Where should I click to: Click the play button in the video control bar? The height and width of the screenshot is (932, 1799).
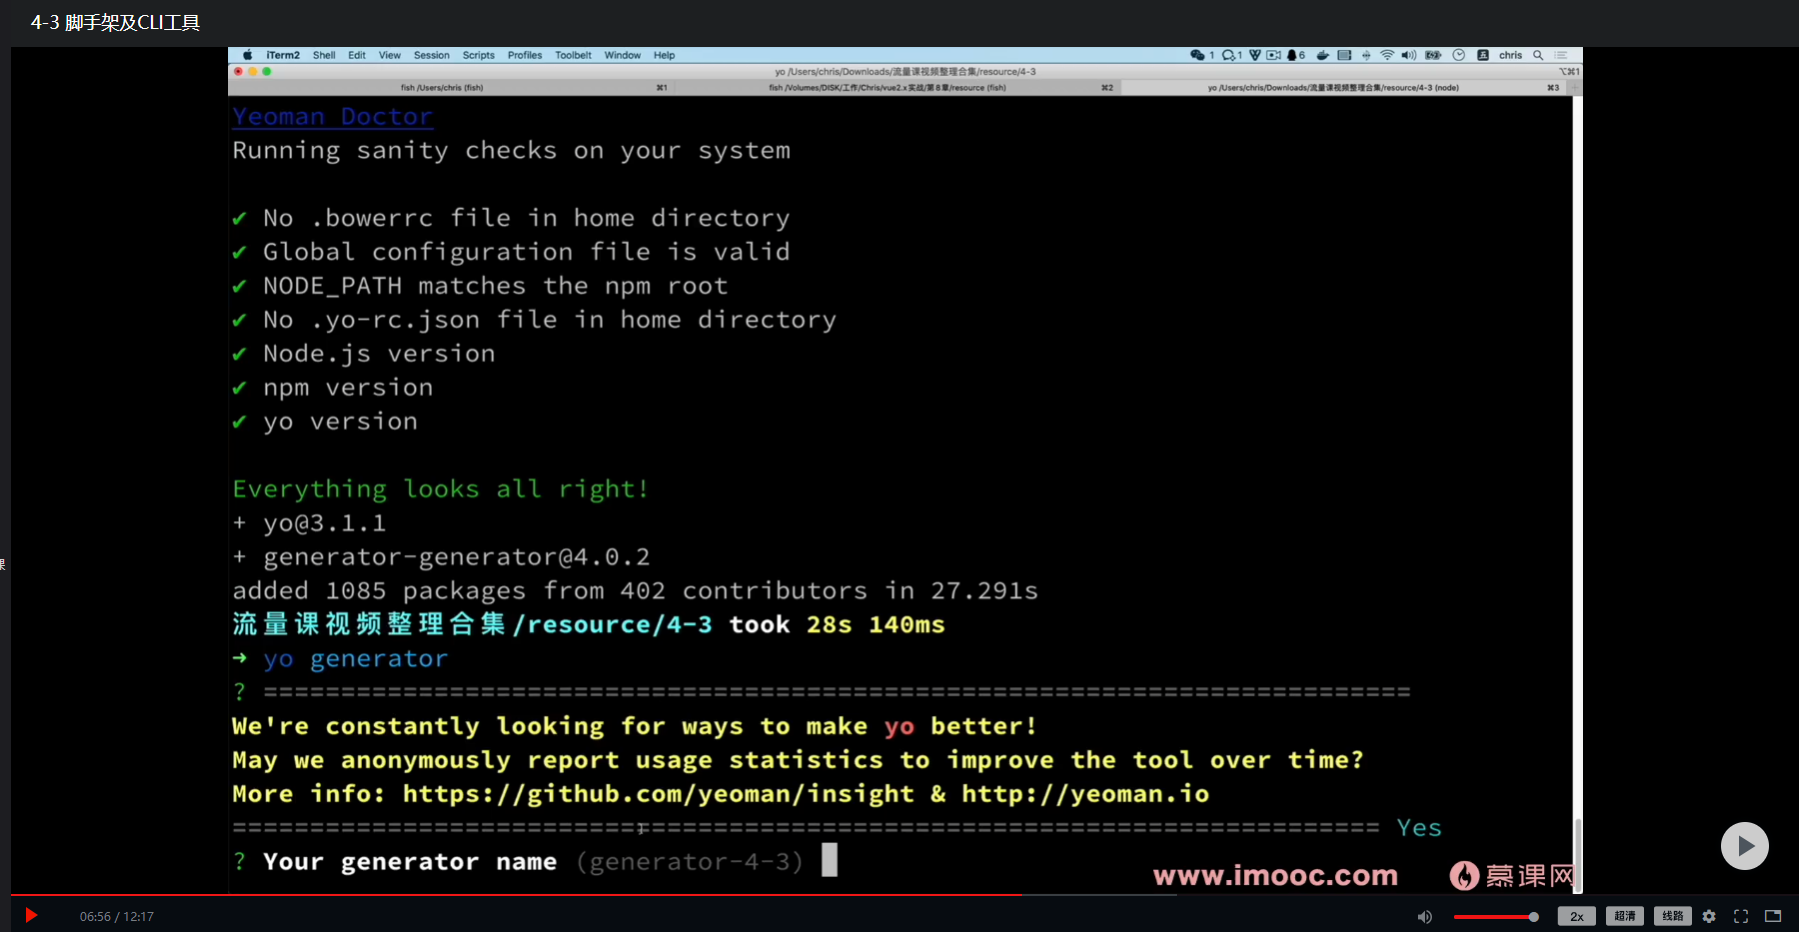click(x=31, y=915)
